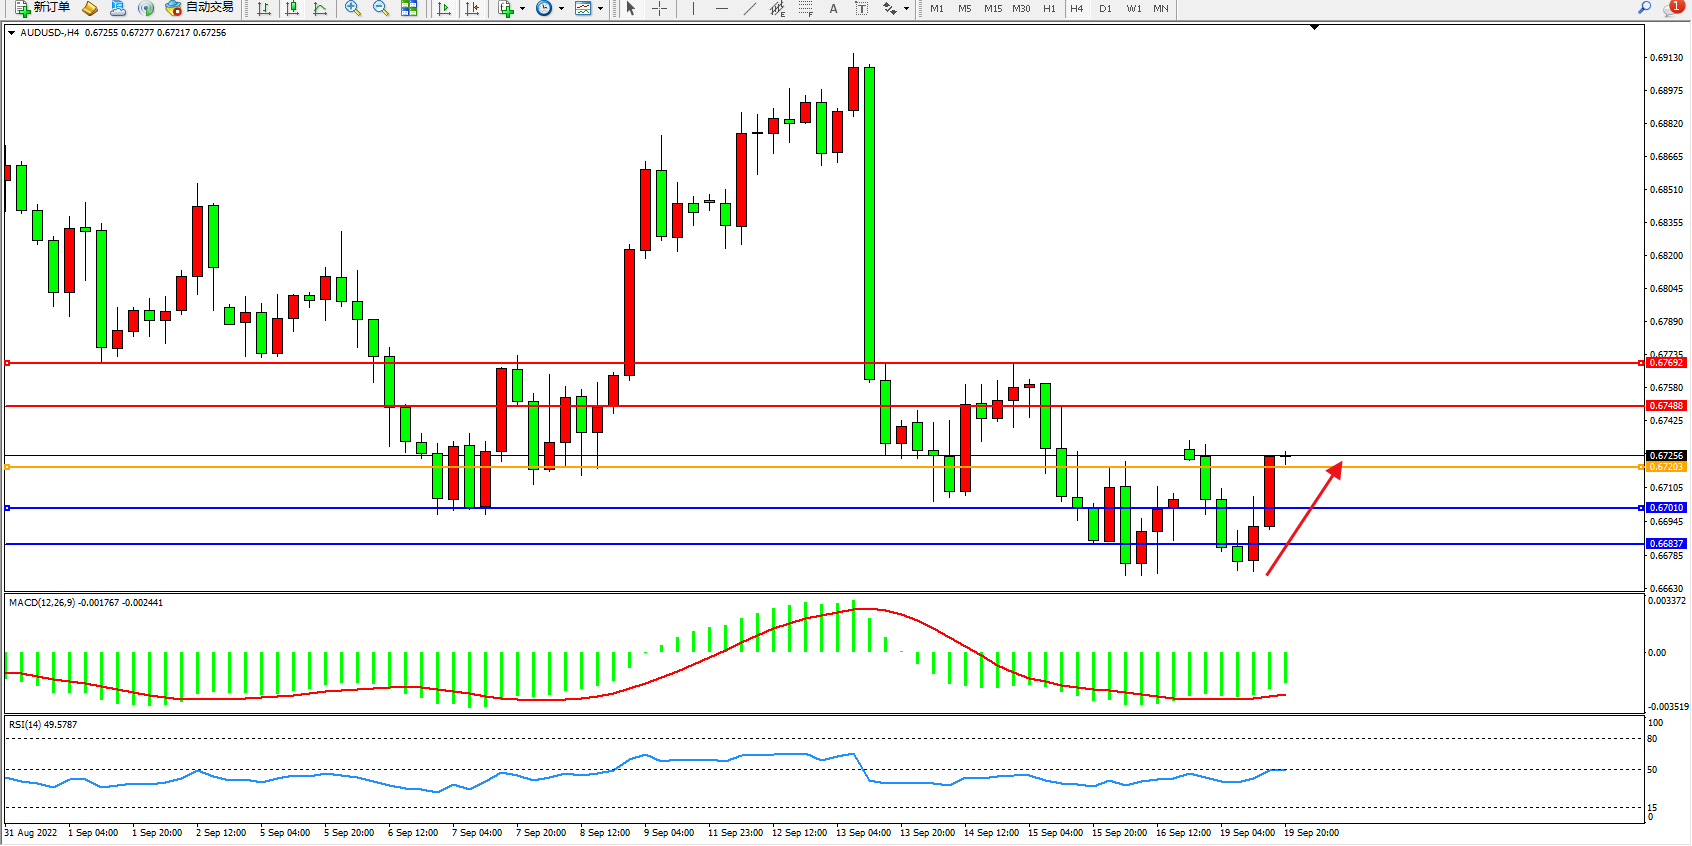1692x846 pixels.
Task: Open the indicators list dropdown arrow
Action: [522, 8]
